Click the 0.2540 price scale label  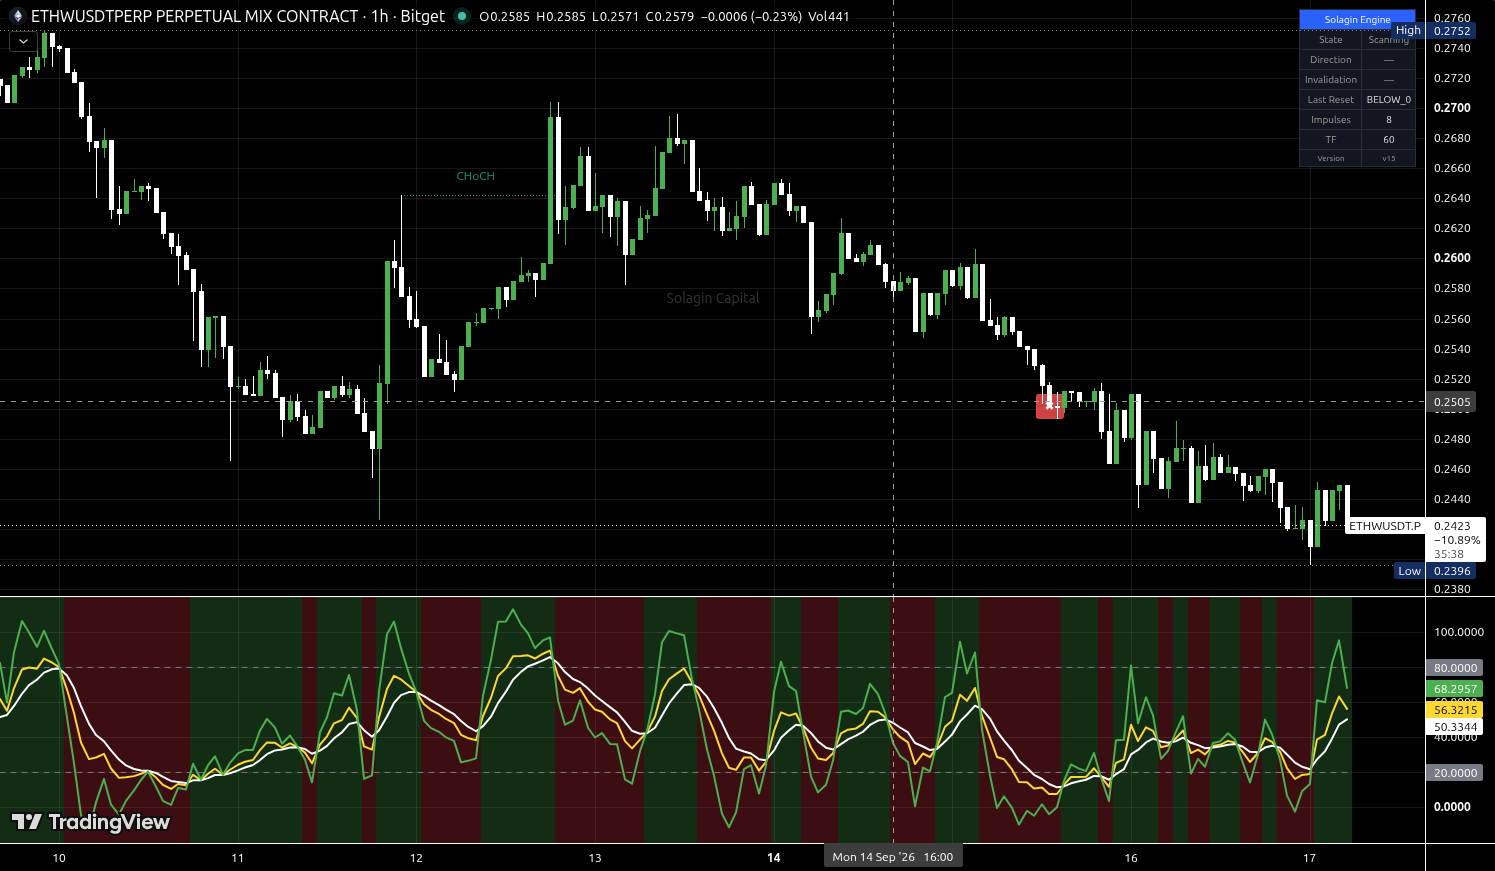(x=1452, y=349)
